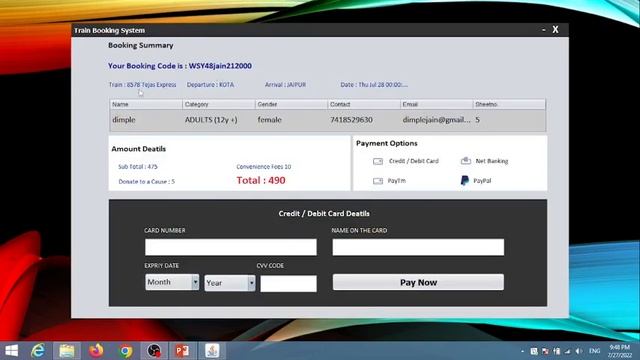Open the taskbar clock and date

pyautogui.click(x=620, y=351)
